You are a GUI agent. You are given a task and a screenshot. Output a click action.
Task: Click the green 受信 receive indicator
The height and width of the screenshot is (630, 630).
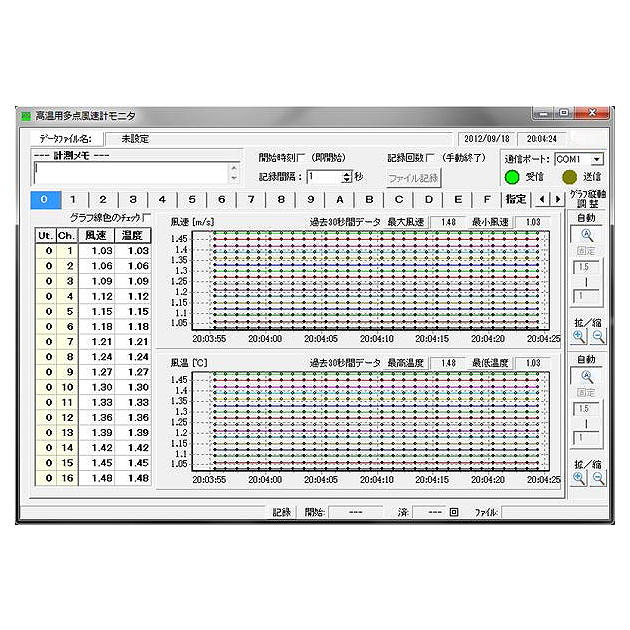[x=511, y=177]
